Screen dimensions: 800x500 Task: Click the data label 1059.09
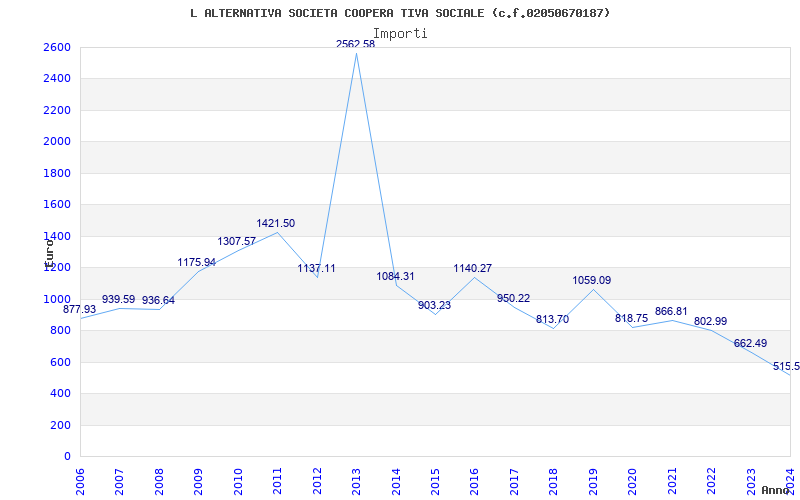[x=592, y=281]
